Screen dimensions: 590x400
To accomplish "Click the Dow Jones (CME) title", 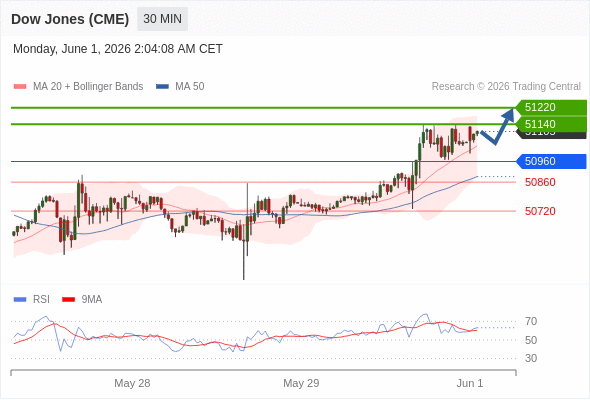I will (70, 19).
